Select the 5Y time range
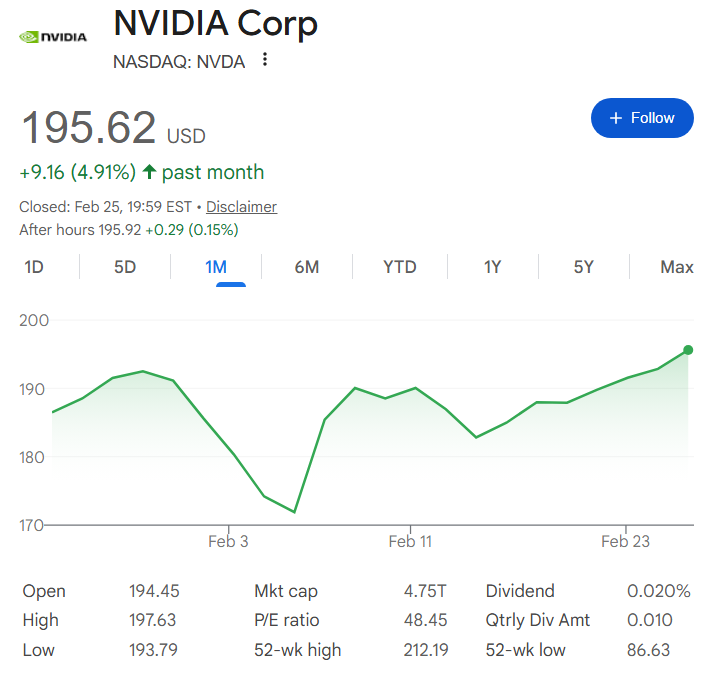Viewport: 713px width, 679px height. pos(584,267)
